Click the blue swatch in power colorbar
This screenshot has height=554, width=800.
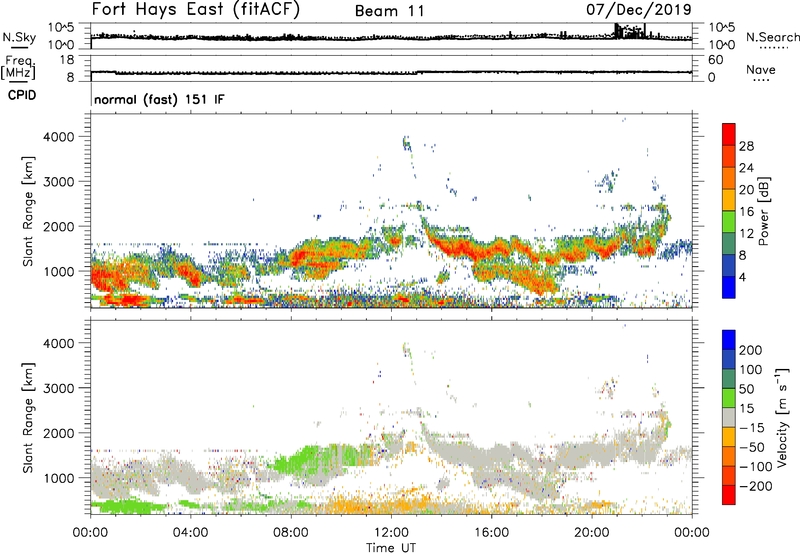[x=729, y=287]
